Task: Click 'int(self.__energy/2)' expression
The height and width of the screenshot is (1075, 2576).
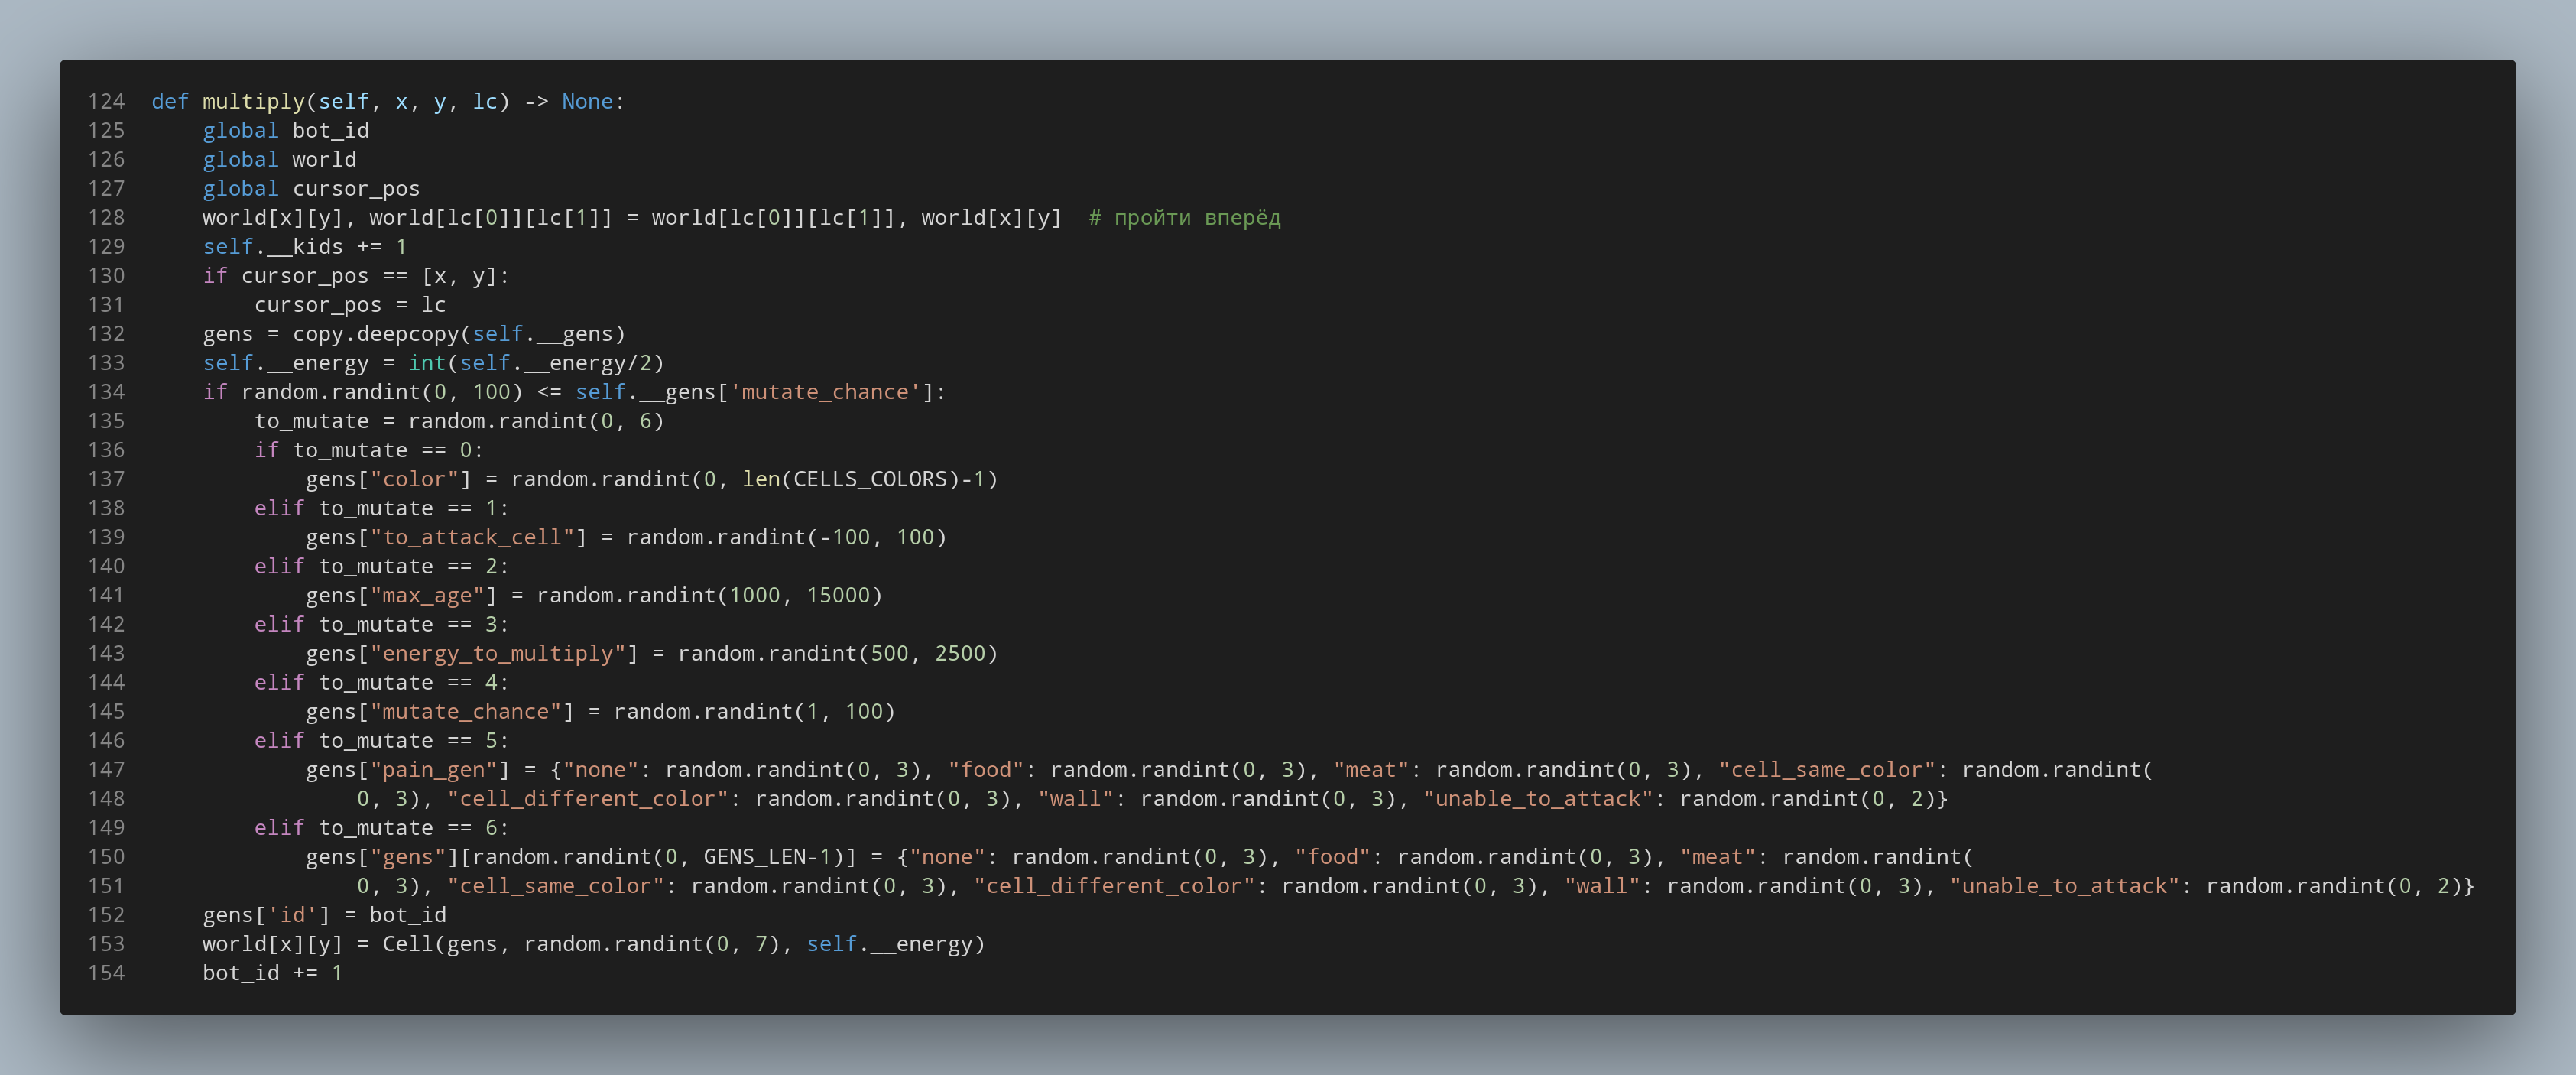Action: [x=536, y=363]
